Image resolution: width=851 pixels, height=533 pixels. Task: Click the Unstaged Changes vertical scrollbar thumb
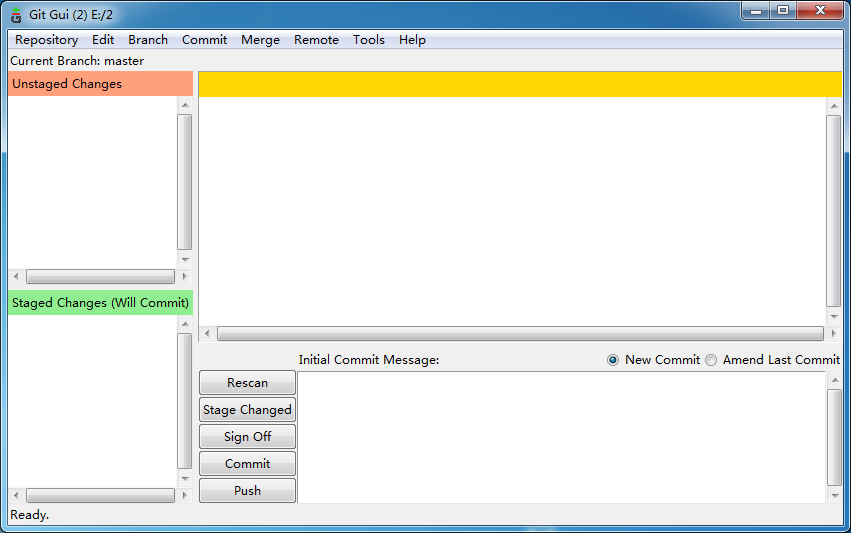185,182
